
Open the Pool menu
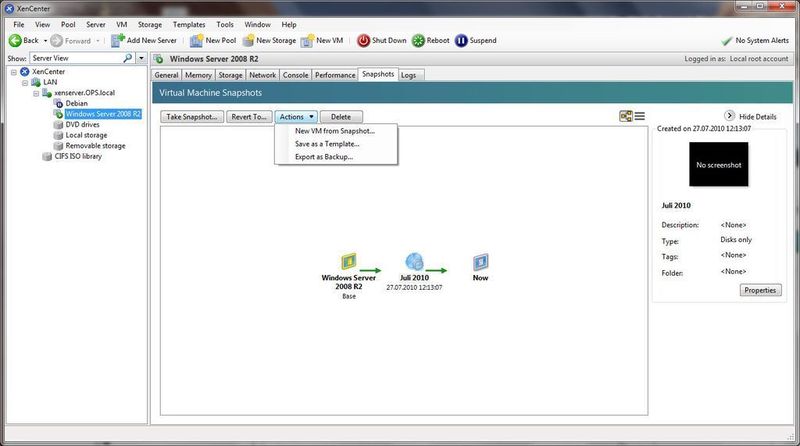[x=68, y=24]
